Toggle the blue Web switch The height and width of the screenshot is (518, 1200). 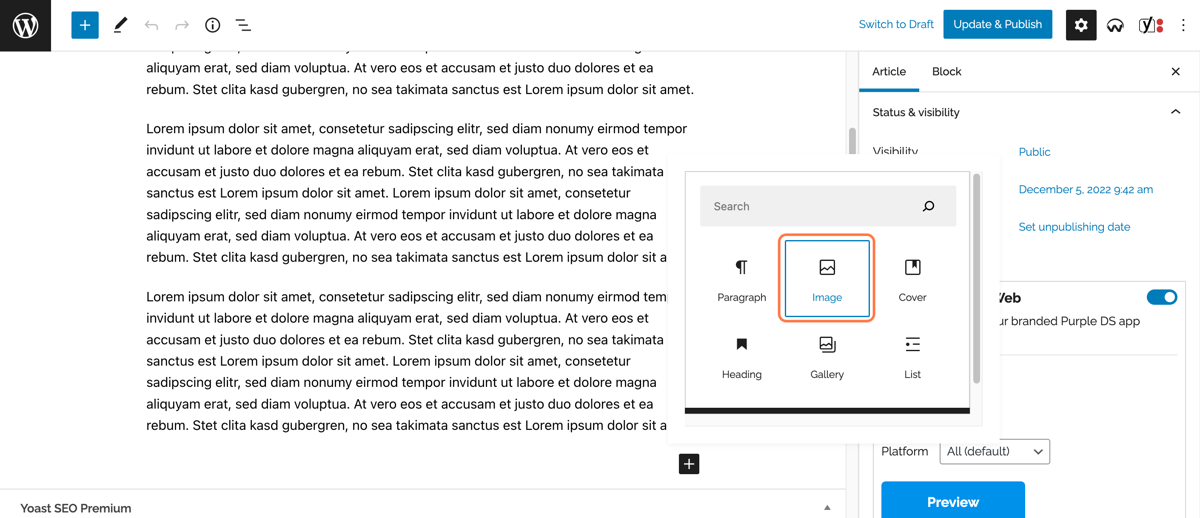[1162, 297]
